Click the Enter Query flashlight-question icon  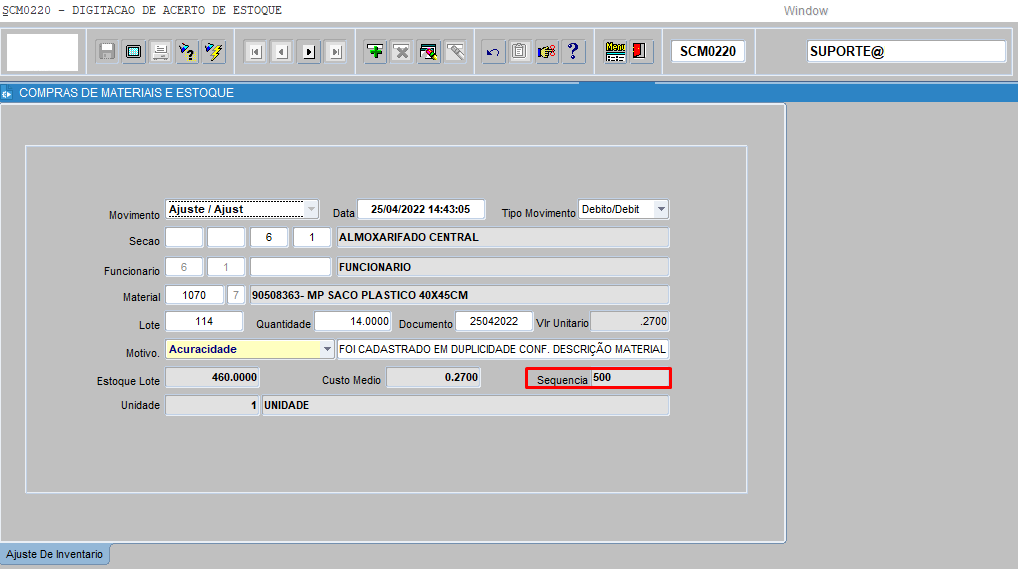point(187,51)
